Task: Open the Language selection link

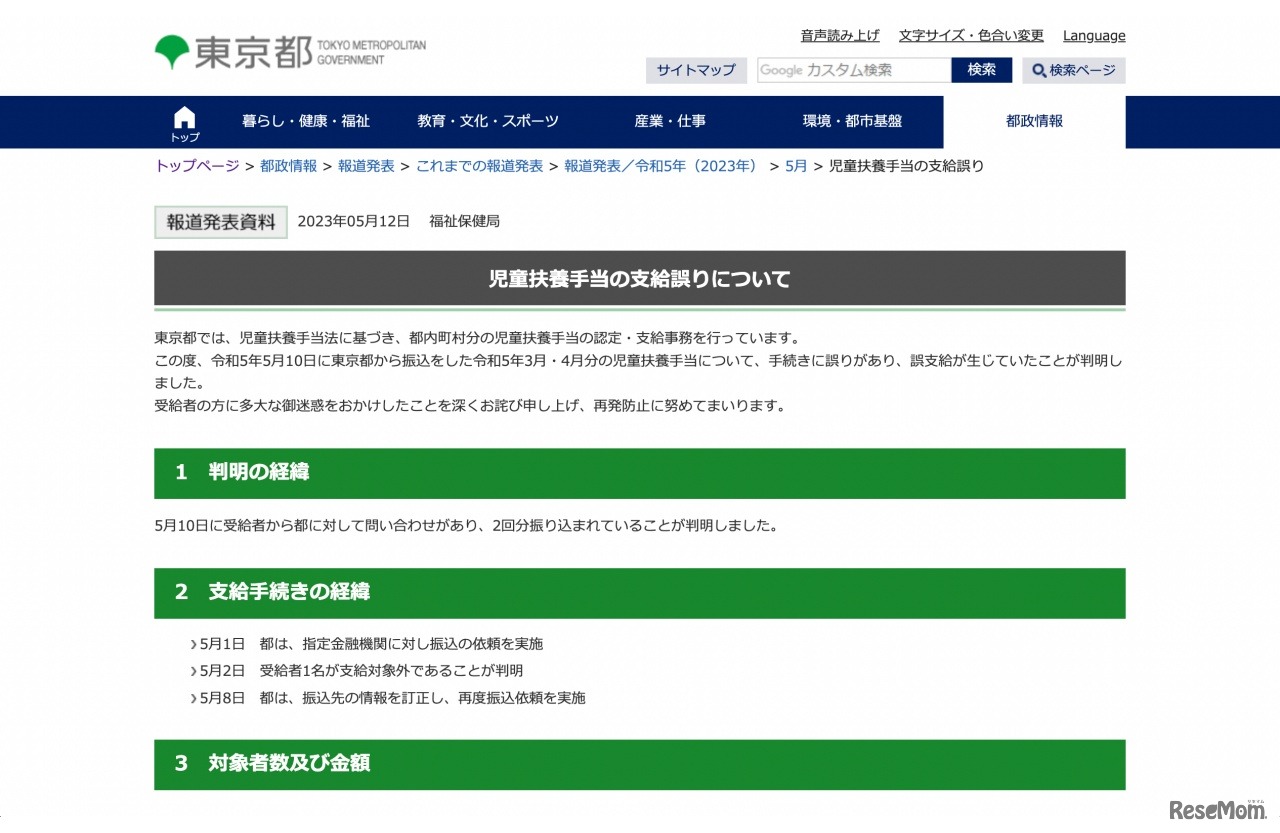Action: coord(1093,36)
